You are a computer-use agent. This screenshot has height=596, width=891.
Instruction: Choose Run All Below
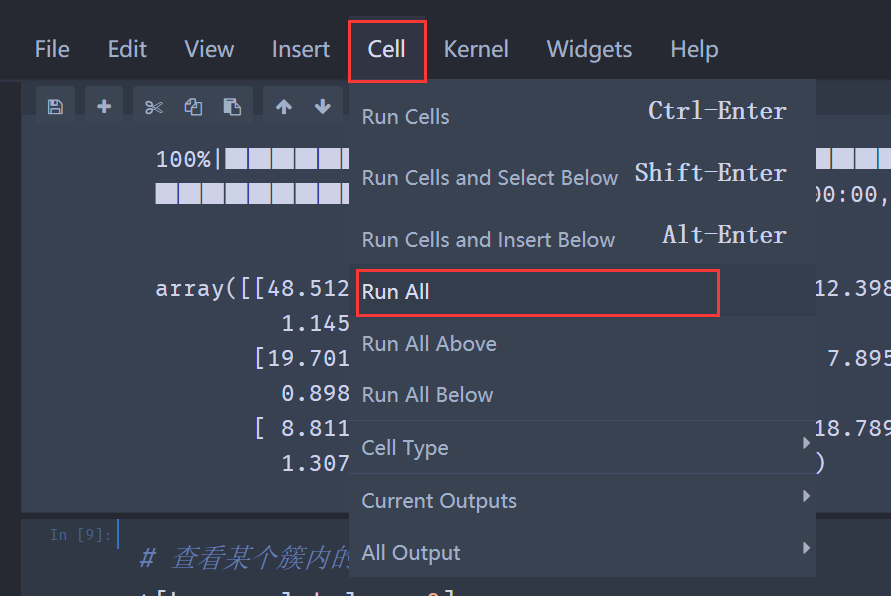pyautogui.click(x=582, y=395)
